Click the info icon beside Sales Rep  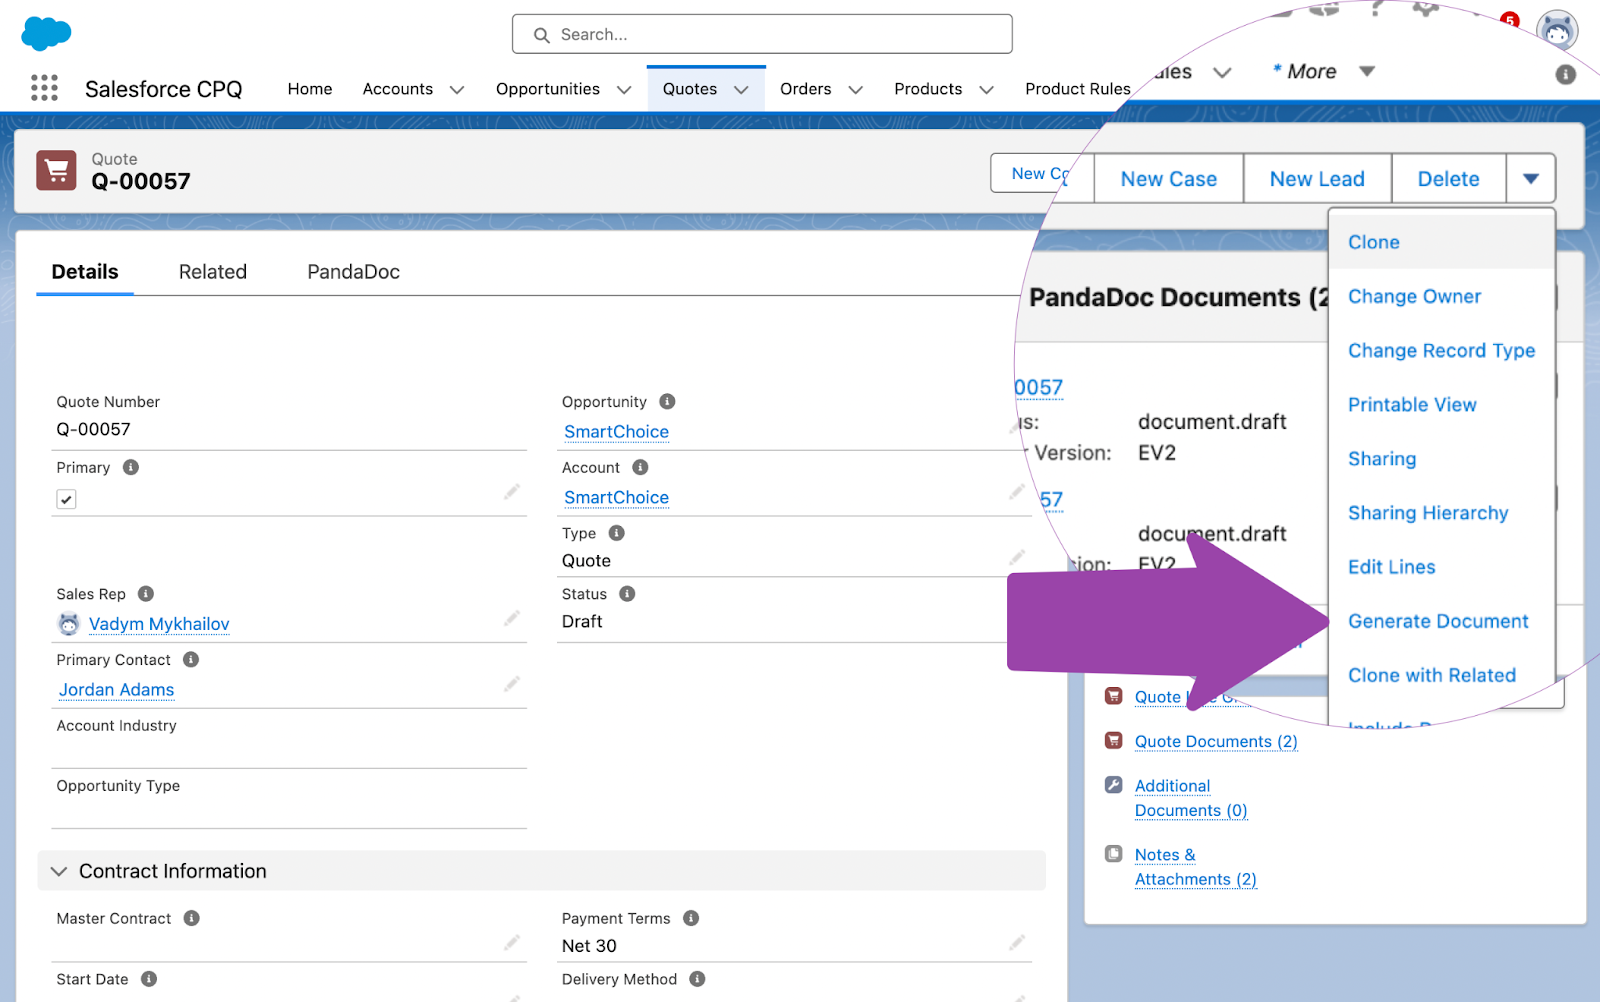click(x=146, y=593)
